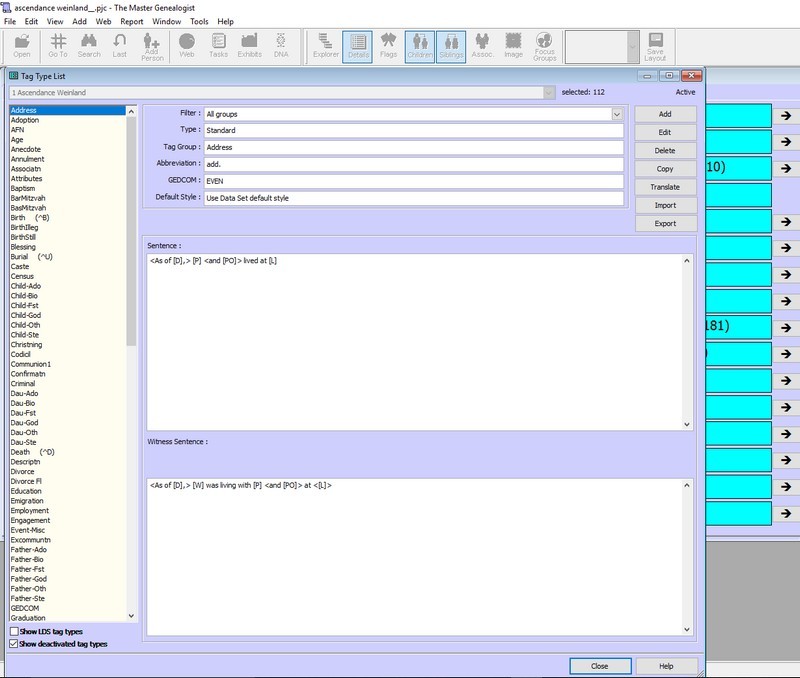Select the Christning tag type
800x678 pixels.
tap(27, 344)
